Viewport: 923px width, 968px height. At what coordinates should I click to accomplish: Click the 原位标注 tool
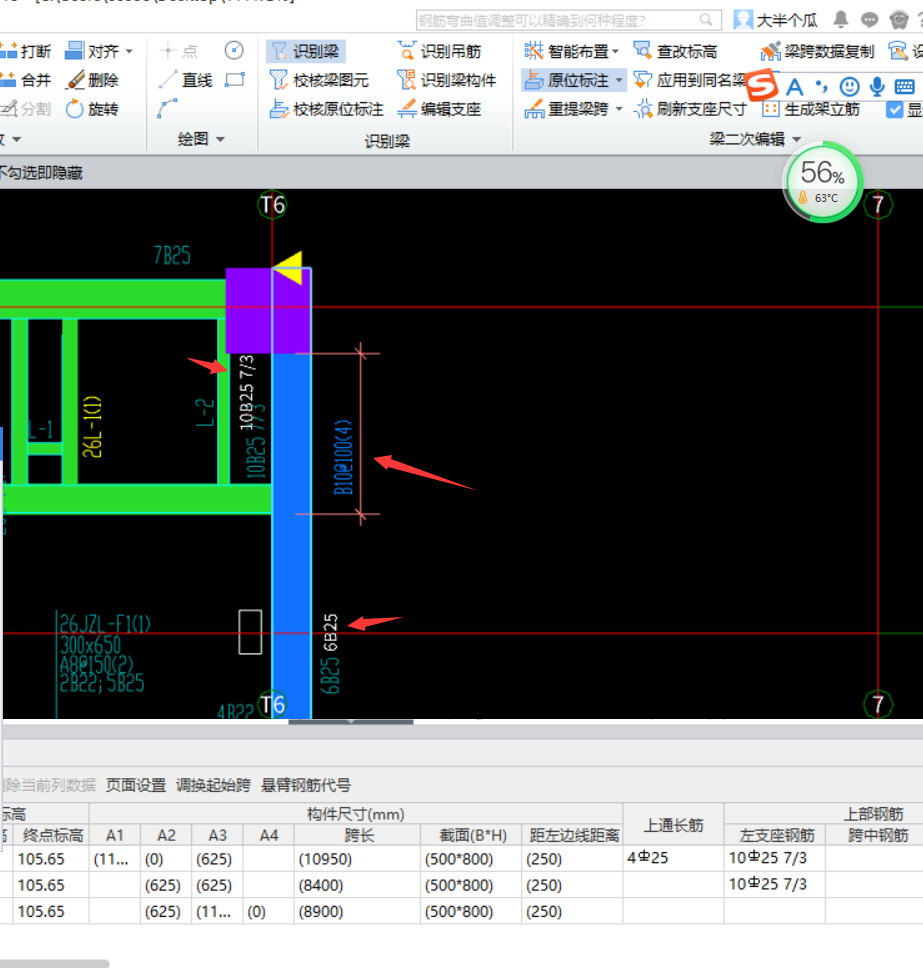pos(567,80)
